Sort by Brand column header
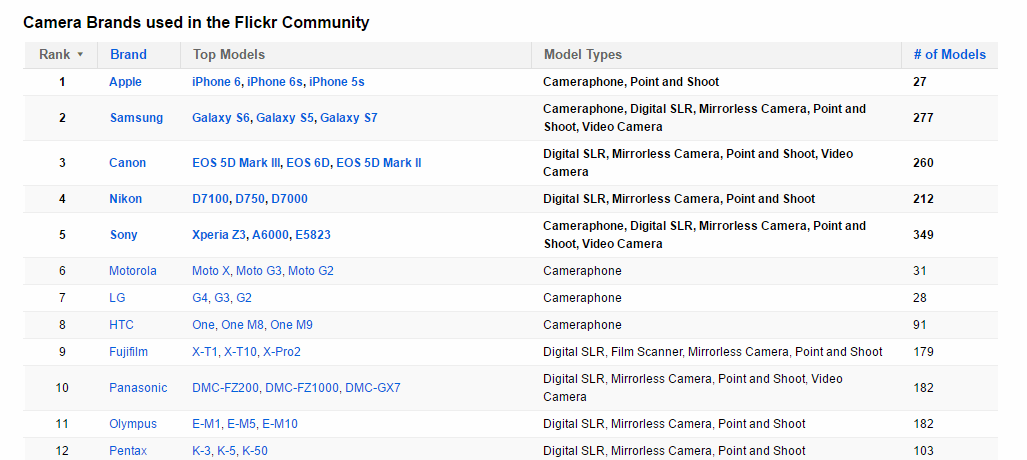The width and height of the screenshot is (1027, 460). [x=128, y=54]
